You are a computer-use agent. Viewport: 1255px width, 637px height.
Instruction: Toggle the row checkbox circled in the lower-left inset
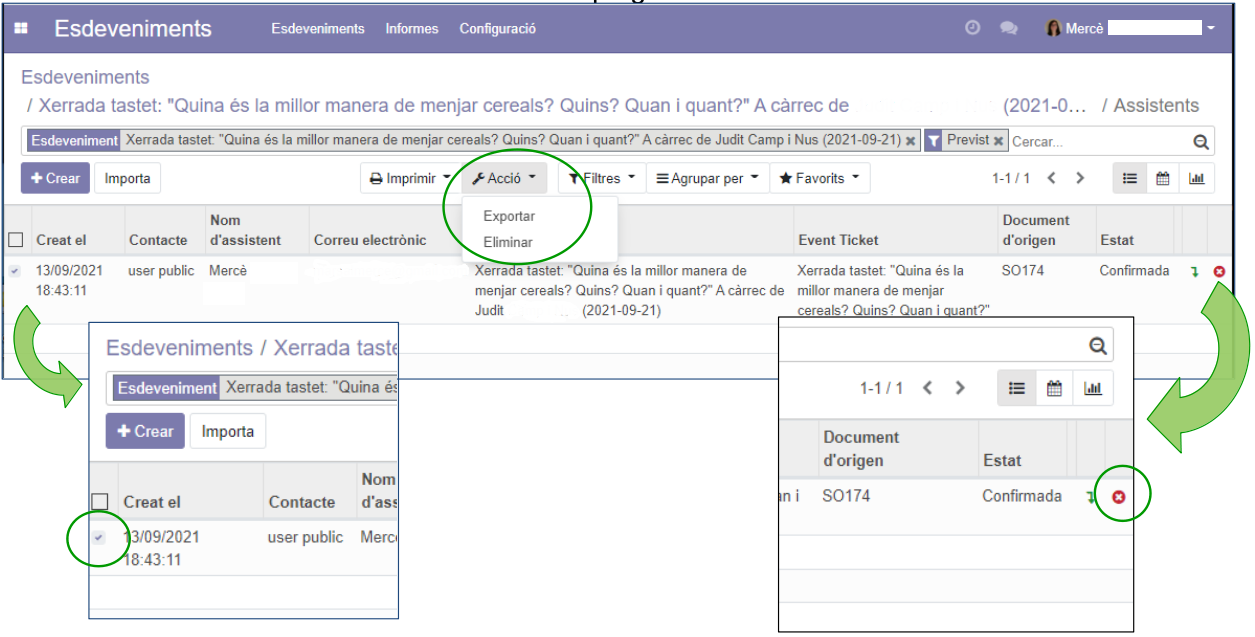point(98,538)
